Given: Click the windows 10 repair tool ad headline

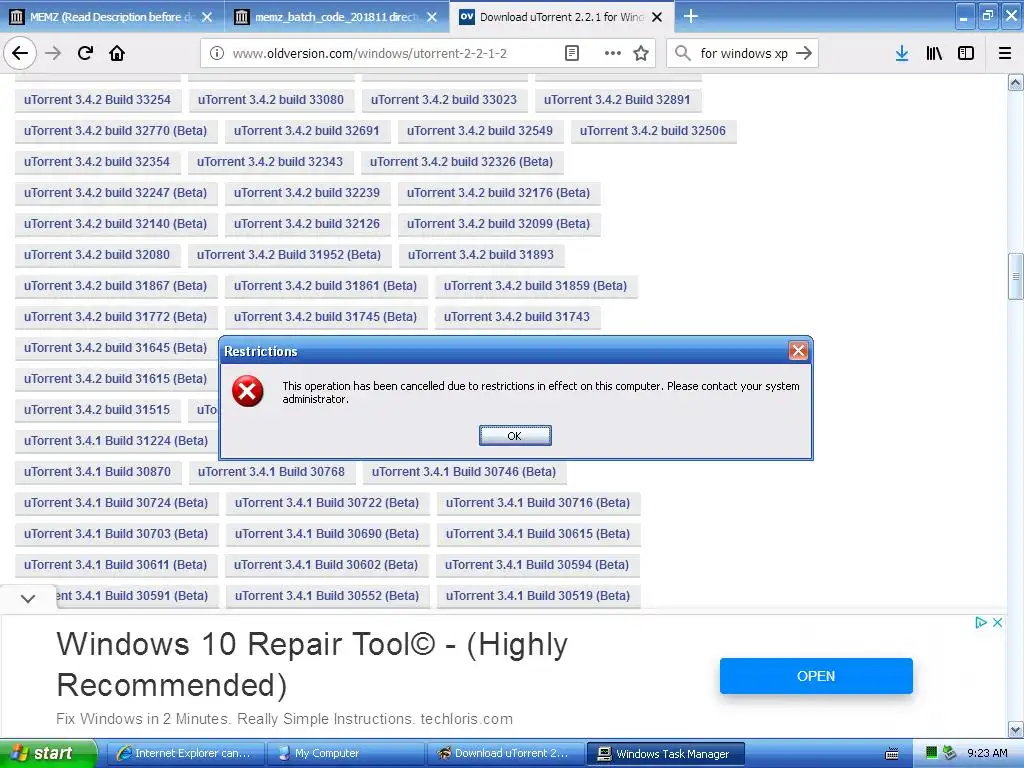Looking at the screenshot, I should (312, 664).
